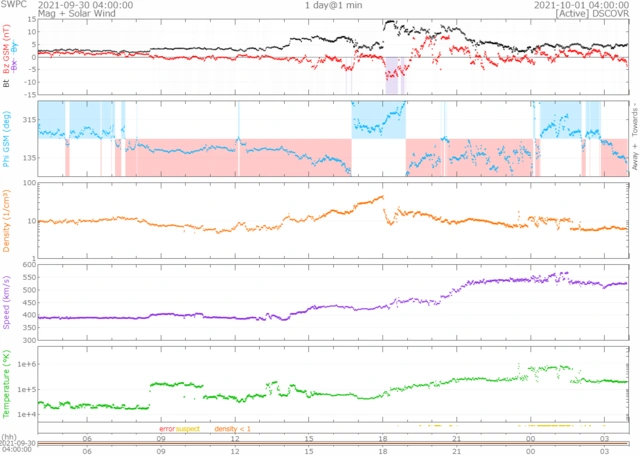Image resolution: width=640 pixels, height=455 pixels.
Task: Click the Density (1/cm3) axis label
Action: [7, 217]
